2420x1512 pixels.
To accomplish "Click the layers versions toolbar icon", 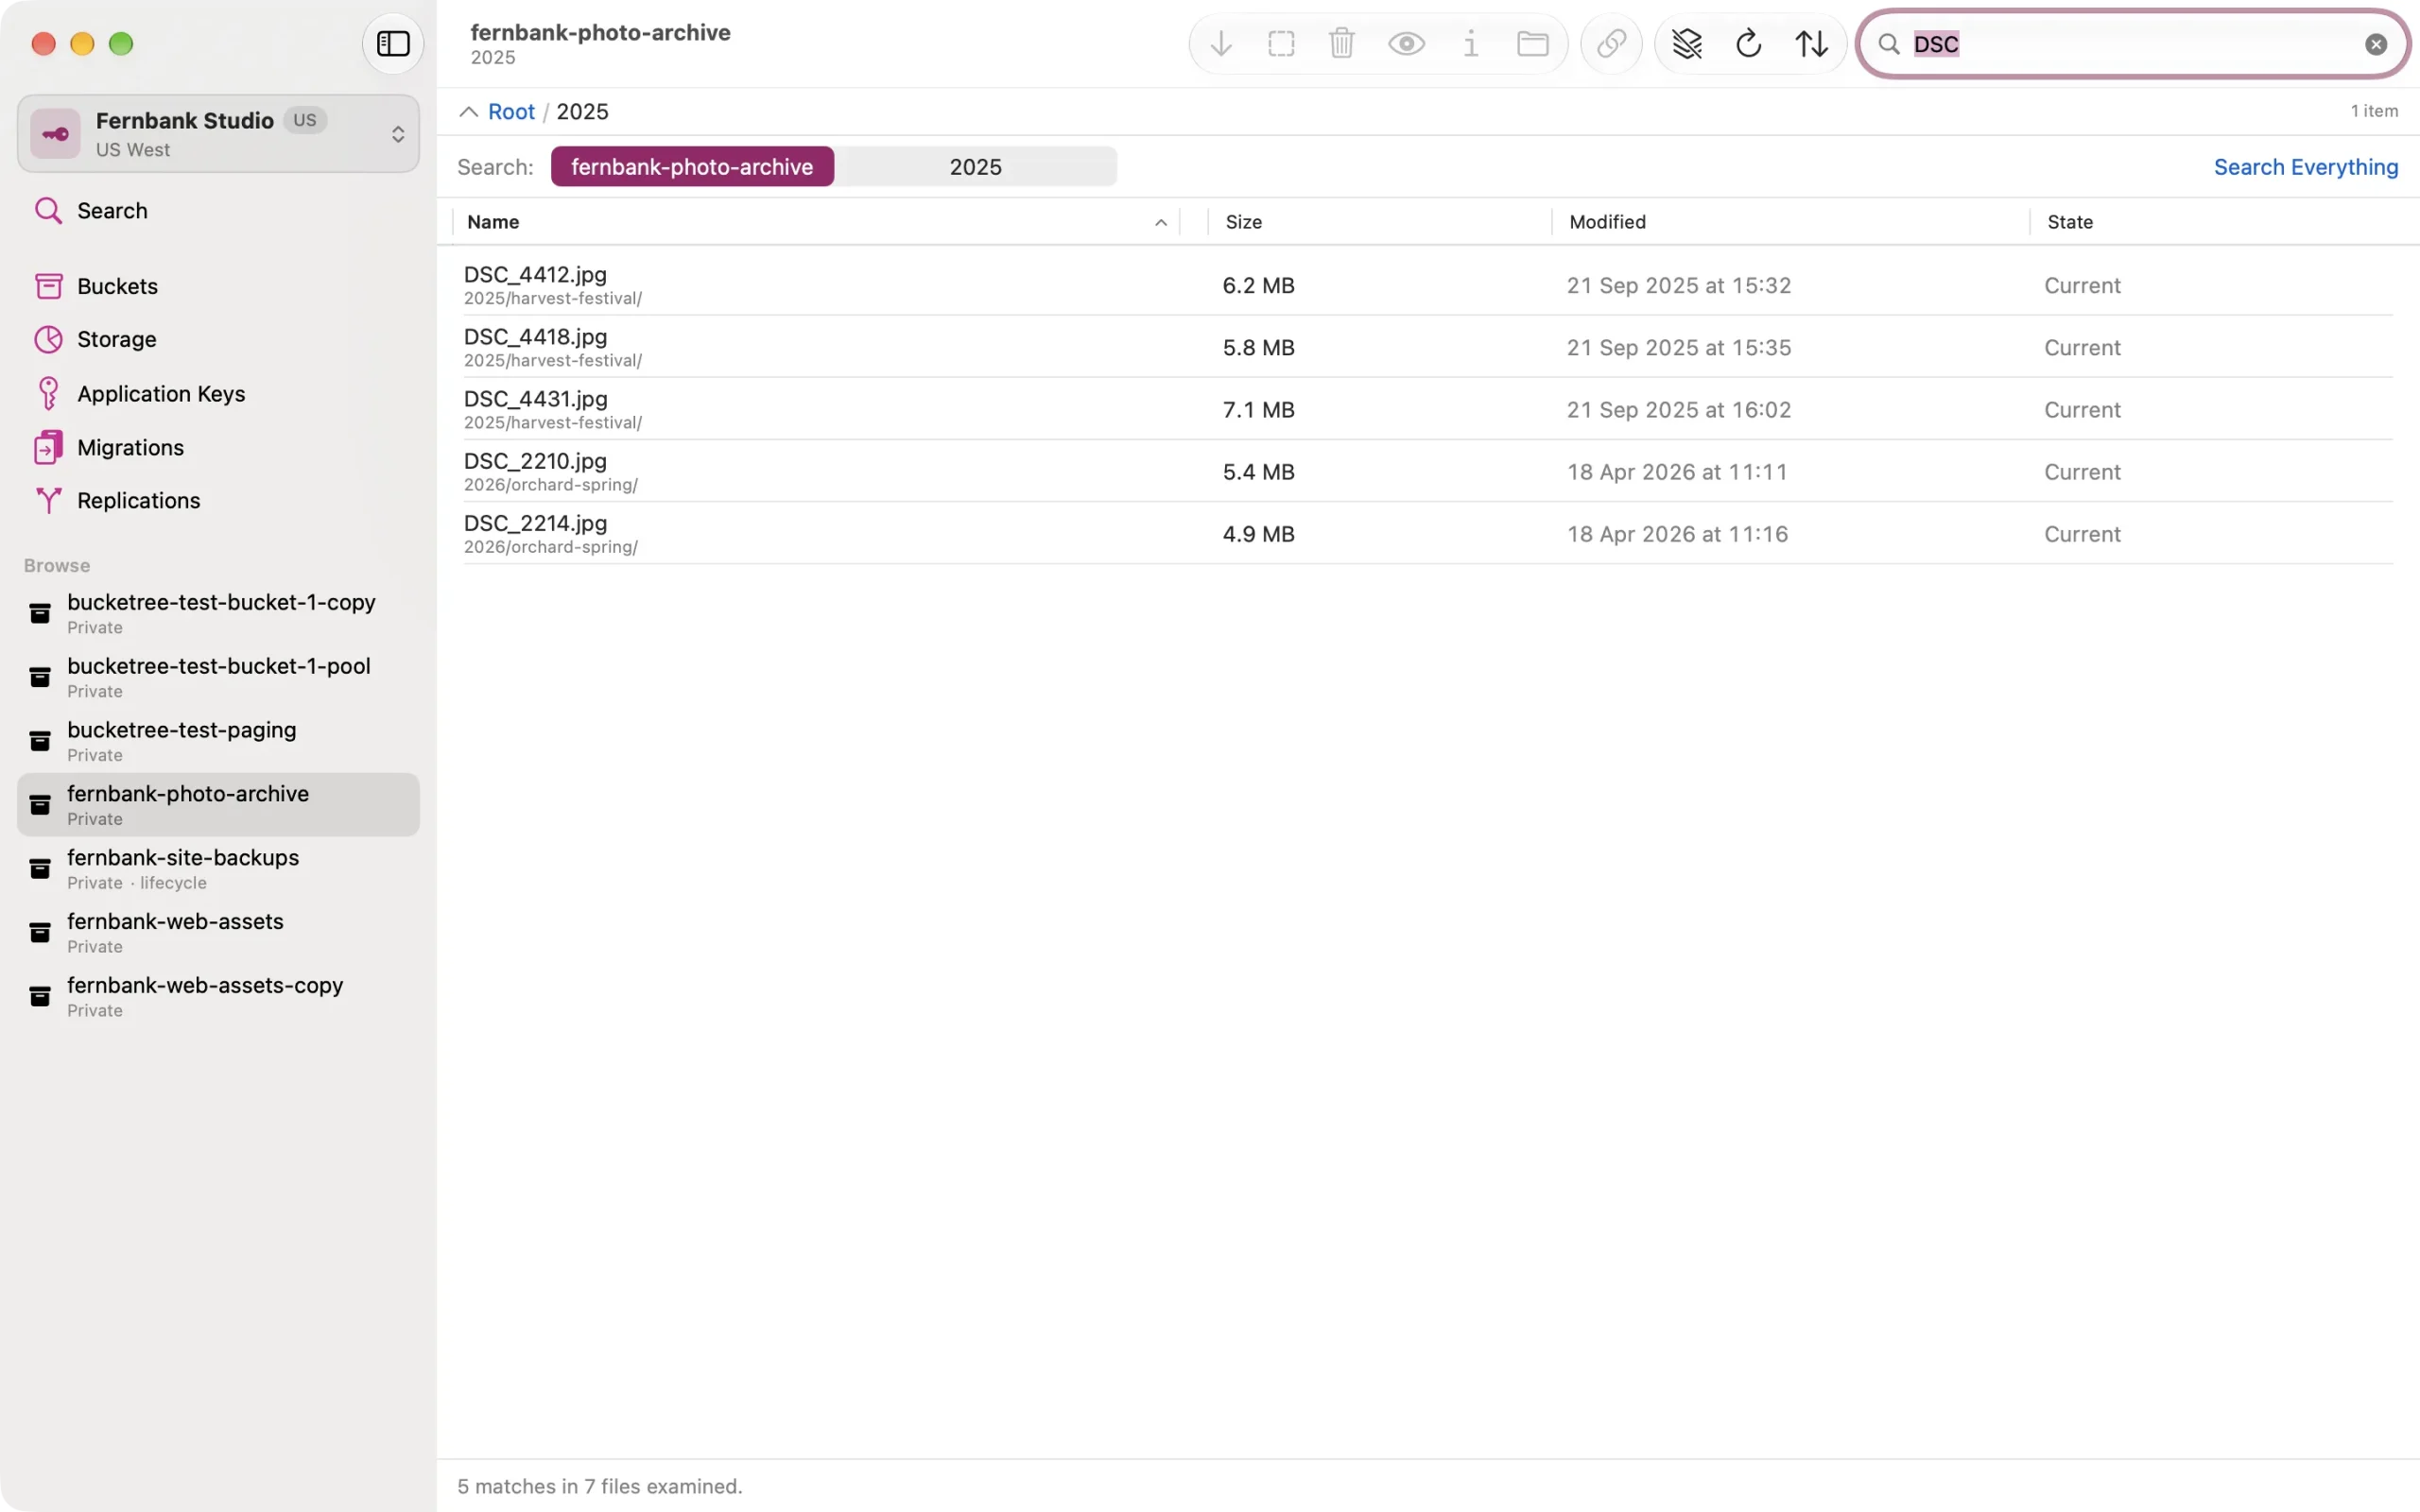I will click(x=1687, y=44).
